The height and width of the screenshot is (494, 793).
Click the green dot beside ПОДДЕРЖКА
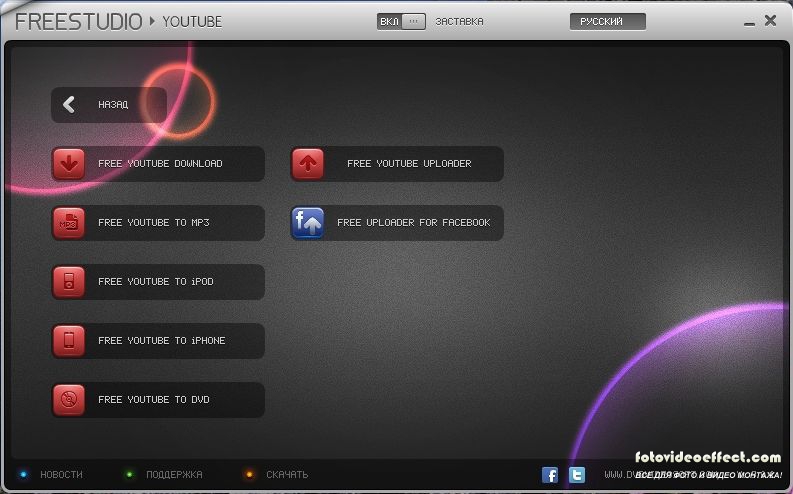(x=129, y=475)
